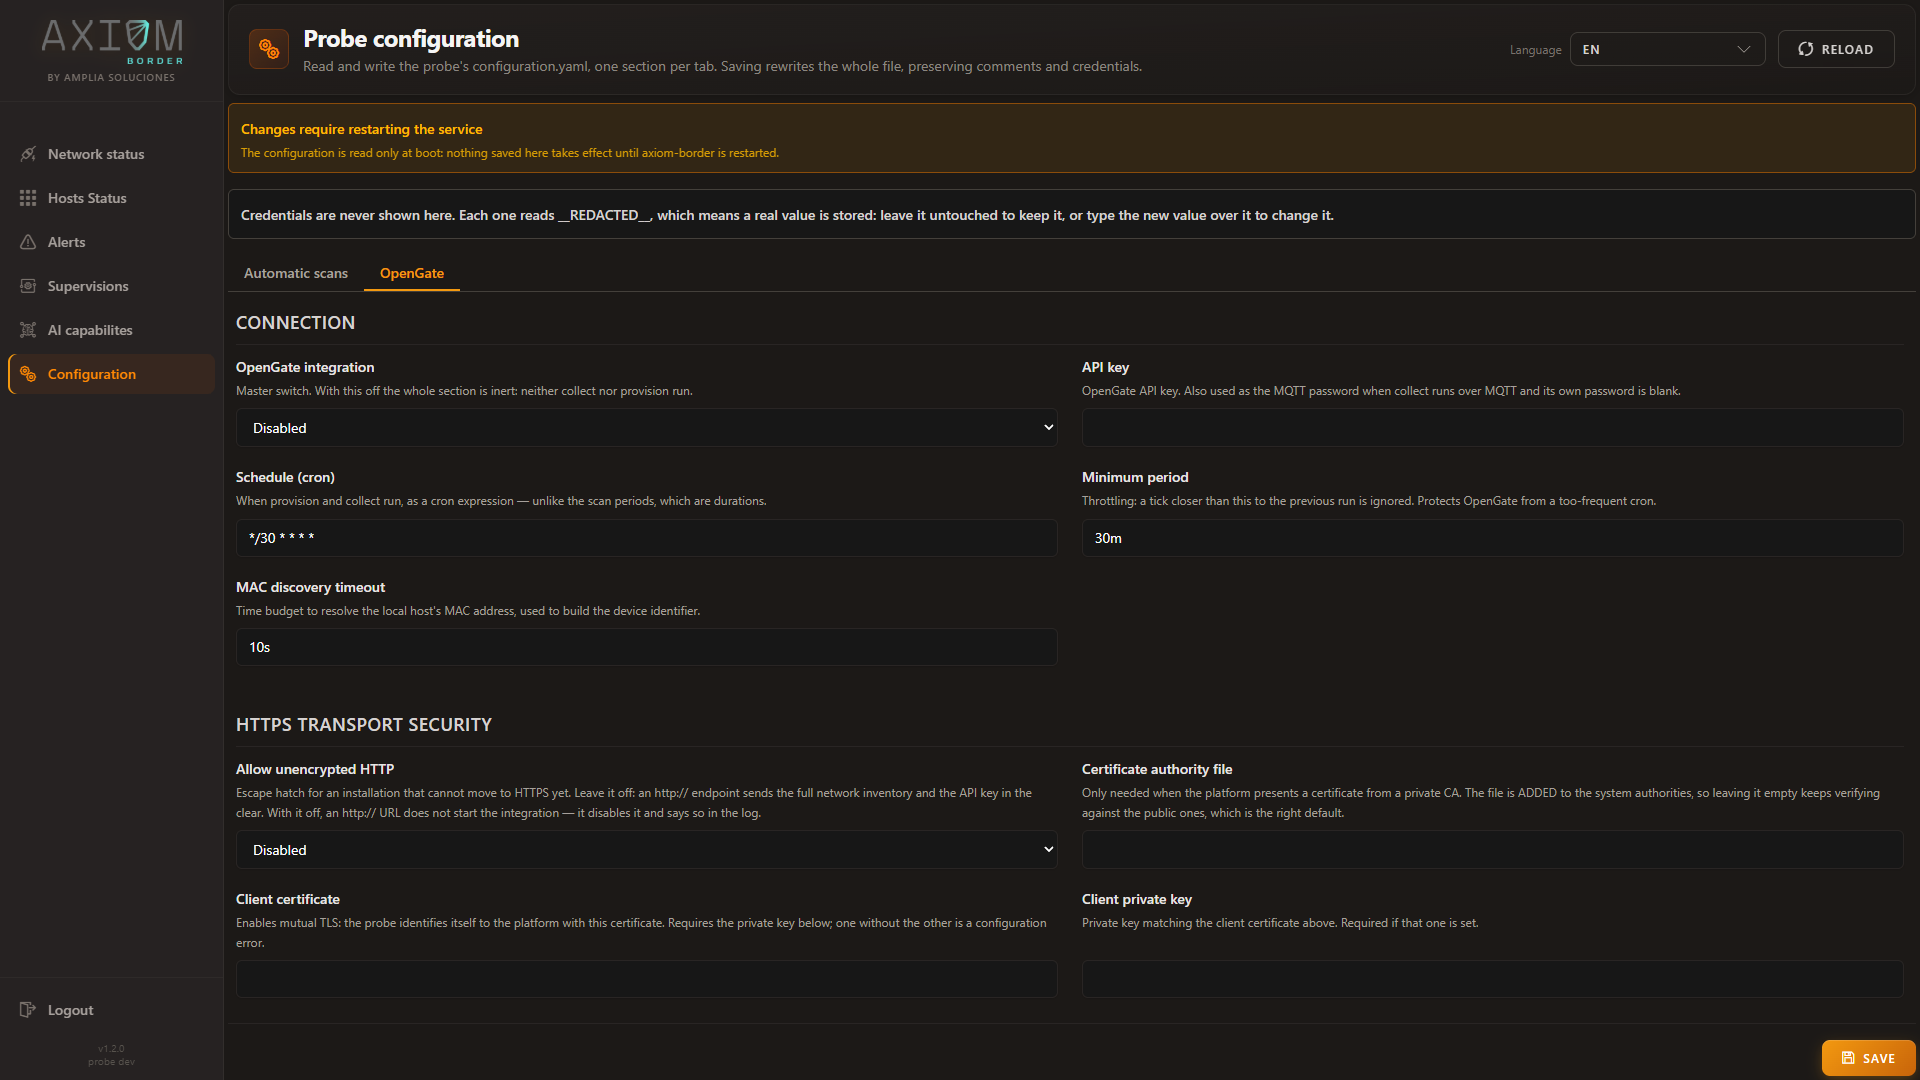
Task: Focus the Certificate authority file field
Action: pos(1492,850)
